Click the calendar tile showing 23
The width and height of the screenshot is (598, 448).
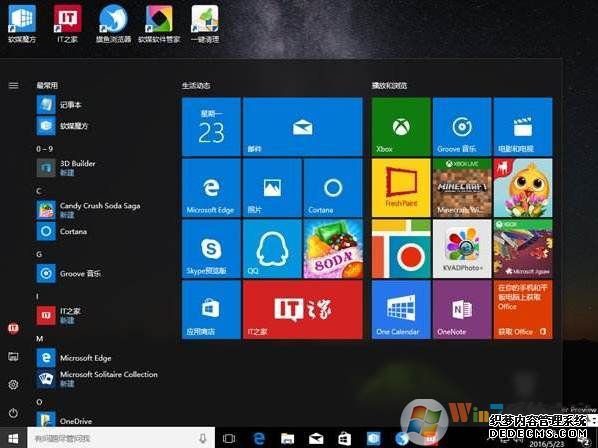(x=211, y=127)
